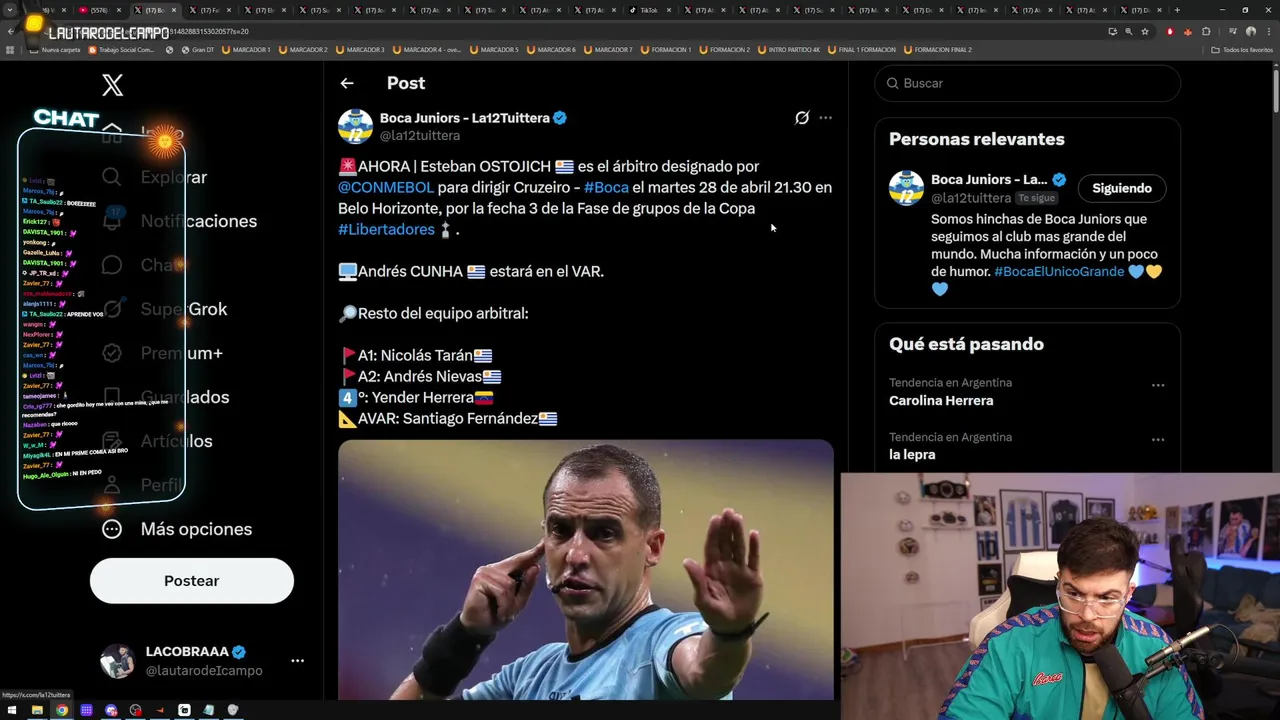The width and height of the screenshot is (1280, 720).
Task: Open the referee photo in the post
Action: 585,570
